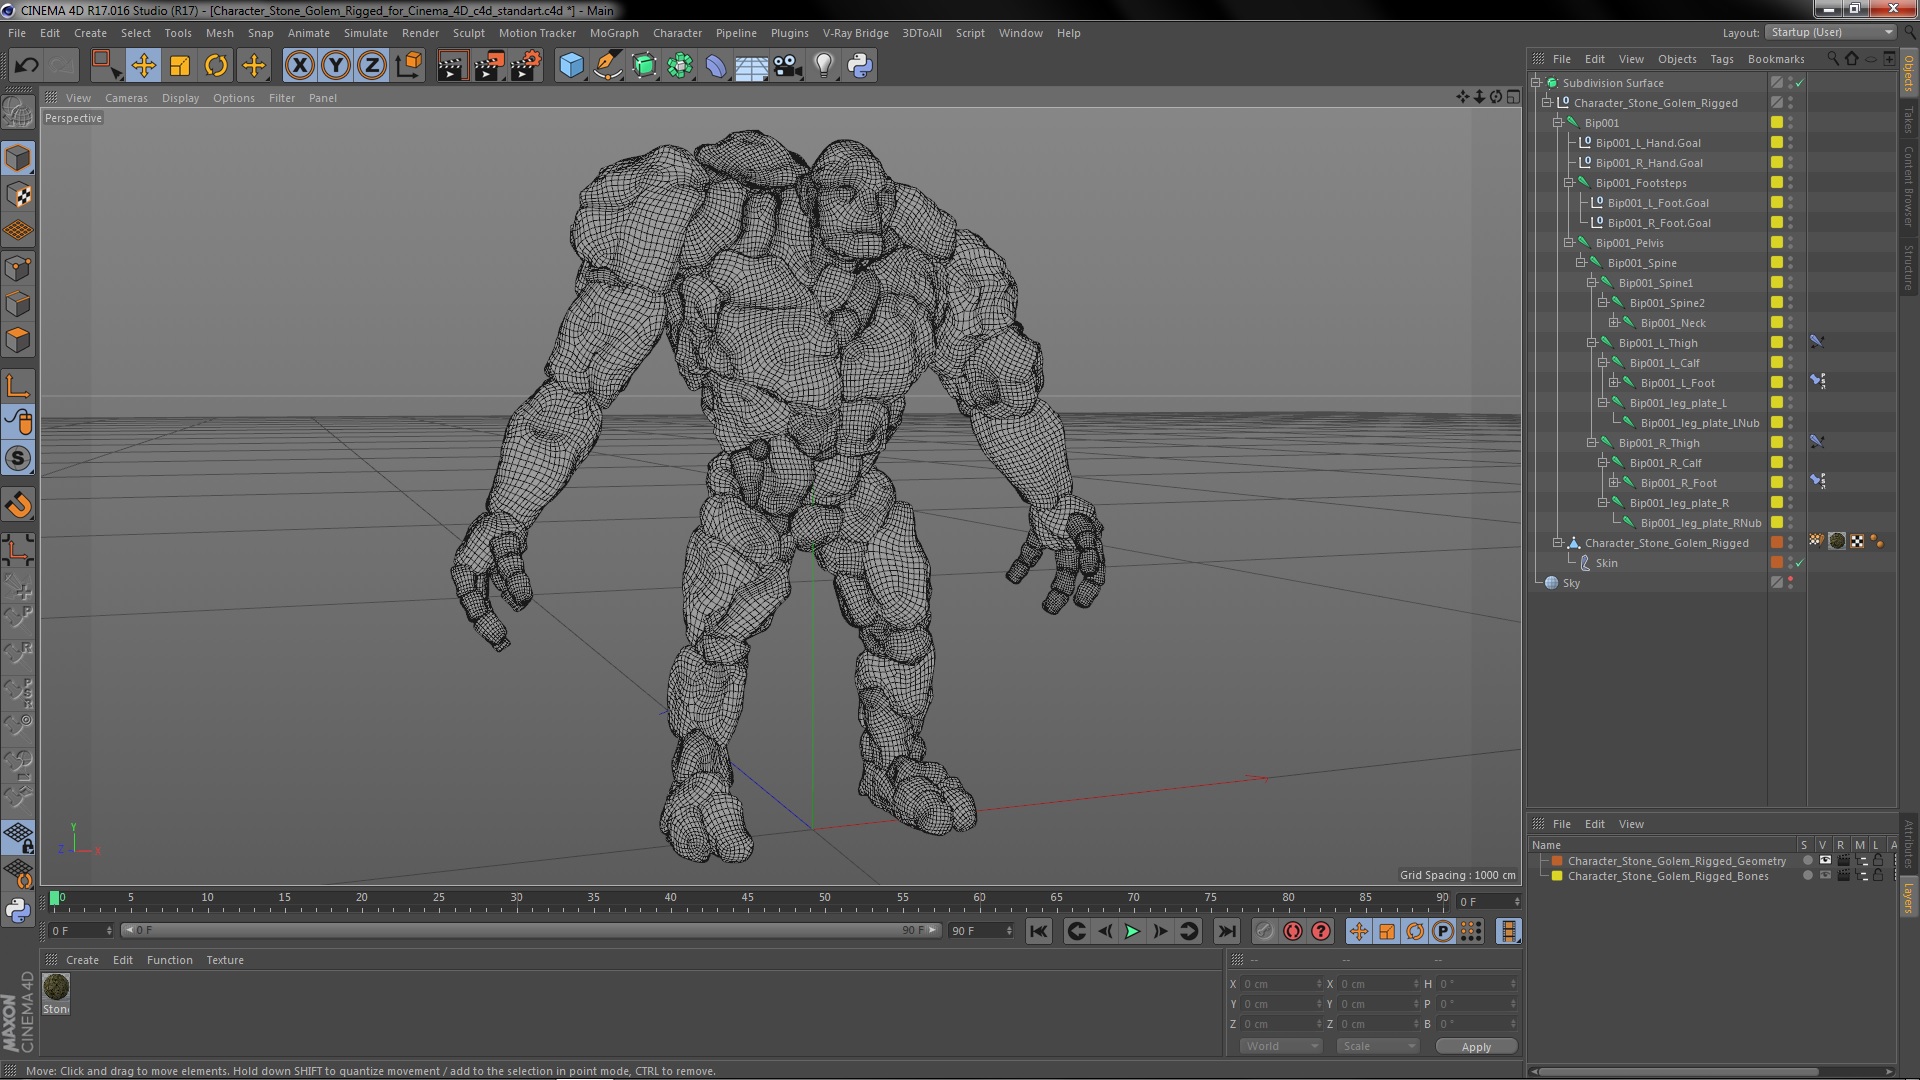Select the Spline Pen tool icon
Viewport: 1920px width, 1080px height.
(608, 66)
